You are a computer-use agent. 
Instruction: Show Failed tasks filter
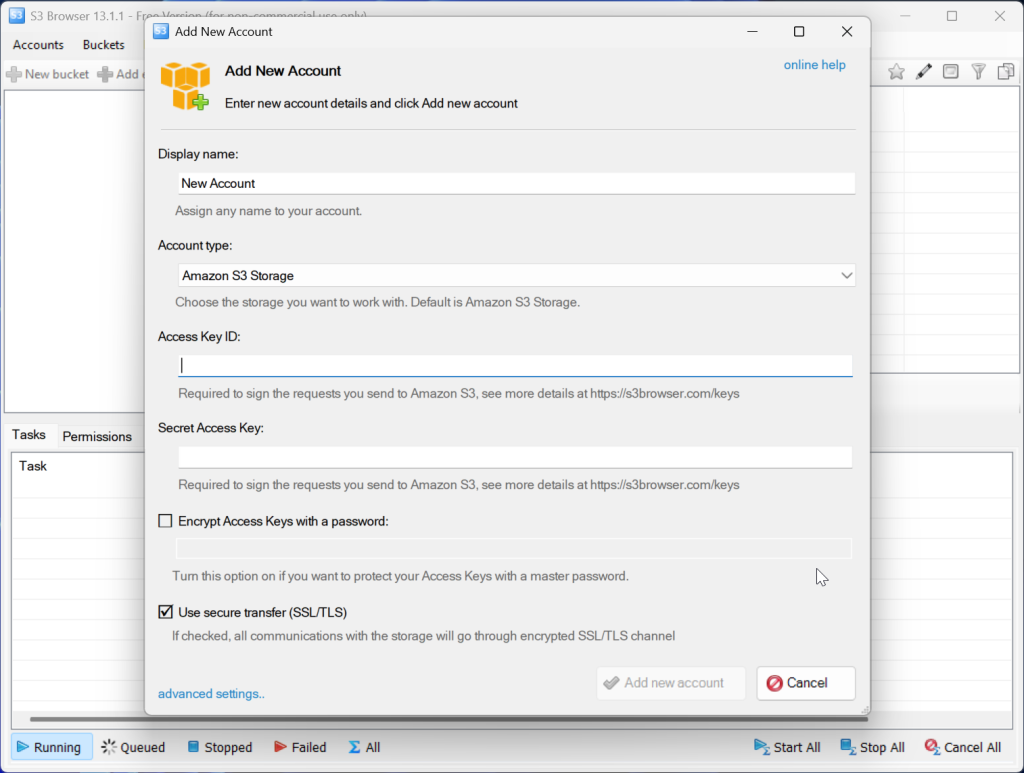298,747
